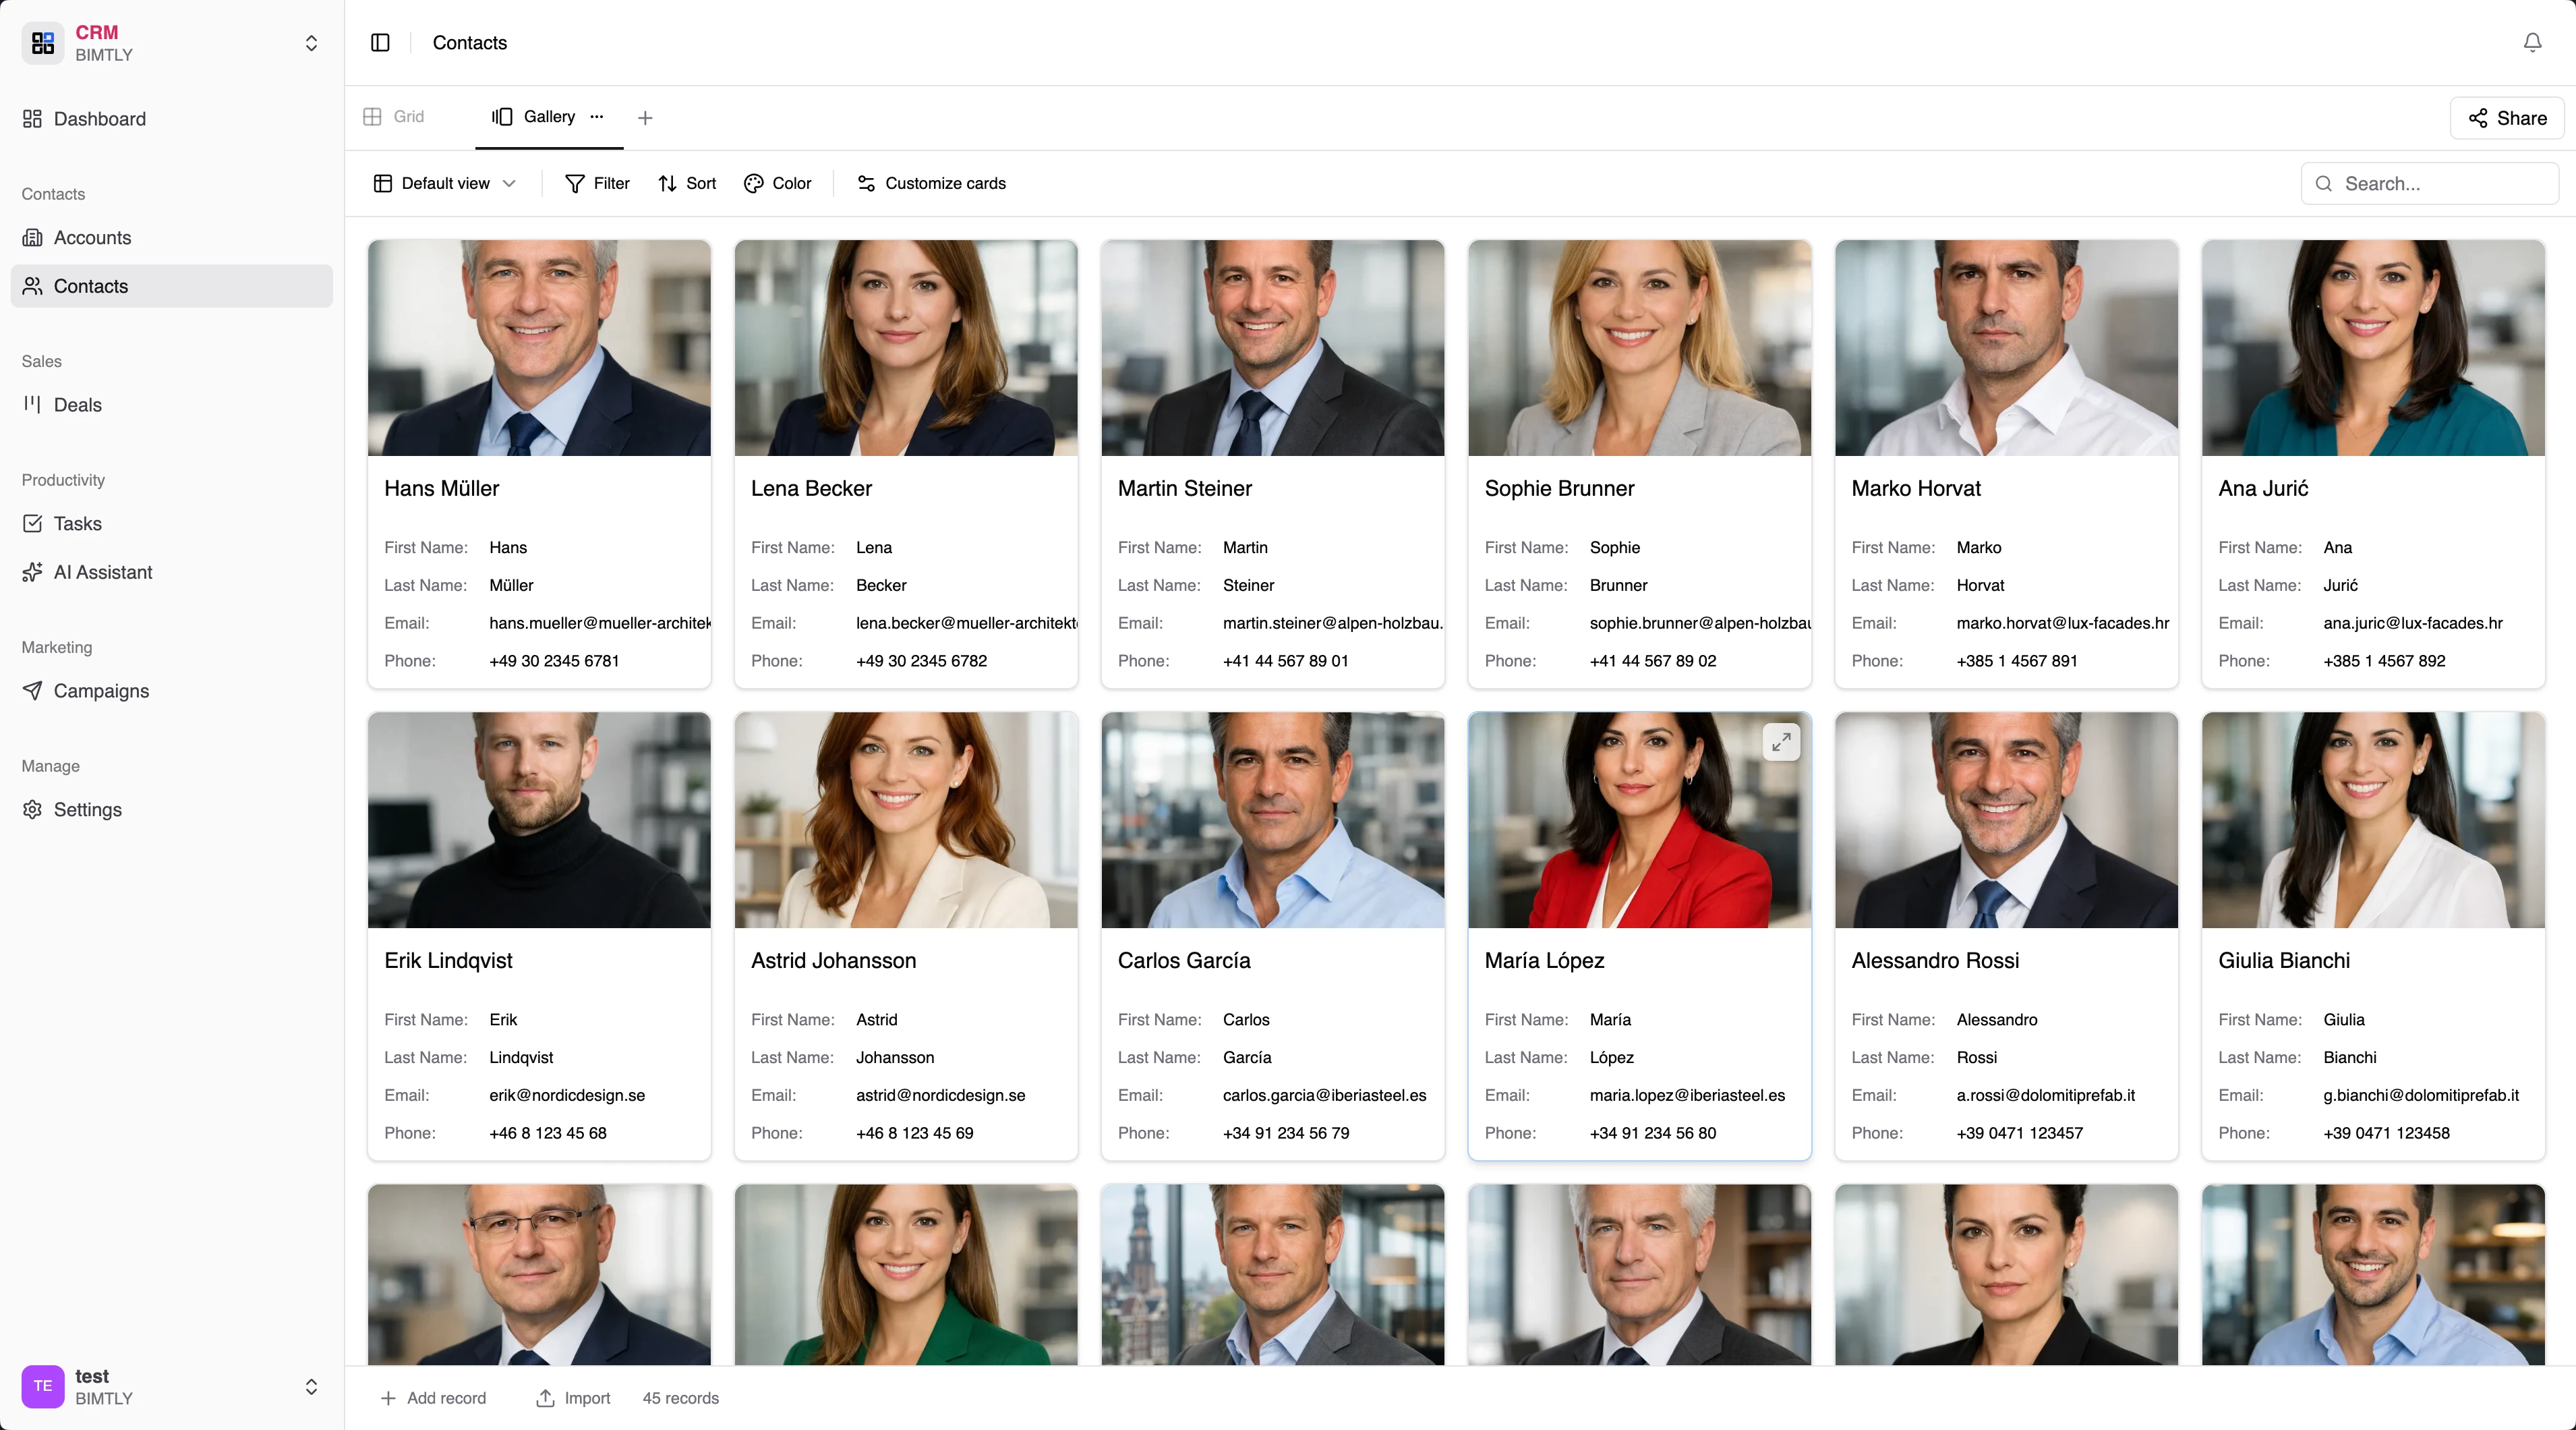Screen dimensions: 2576x1430
Task: Switch to the Grid view tab
Action: click(x=393, y=117)
